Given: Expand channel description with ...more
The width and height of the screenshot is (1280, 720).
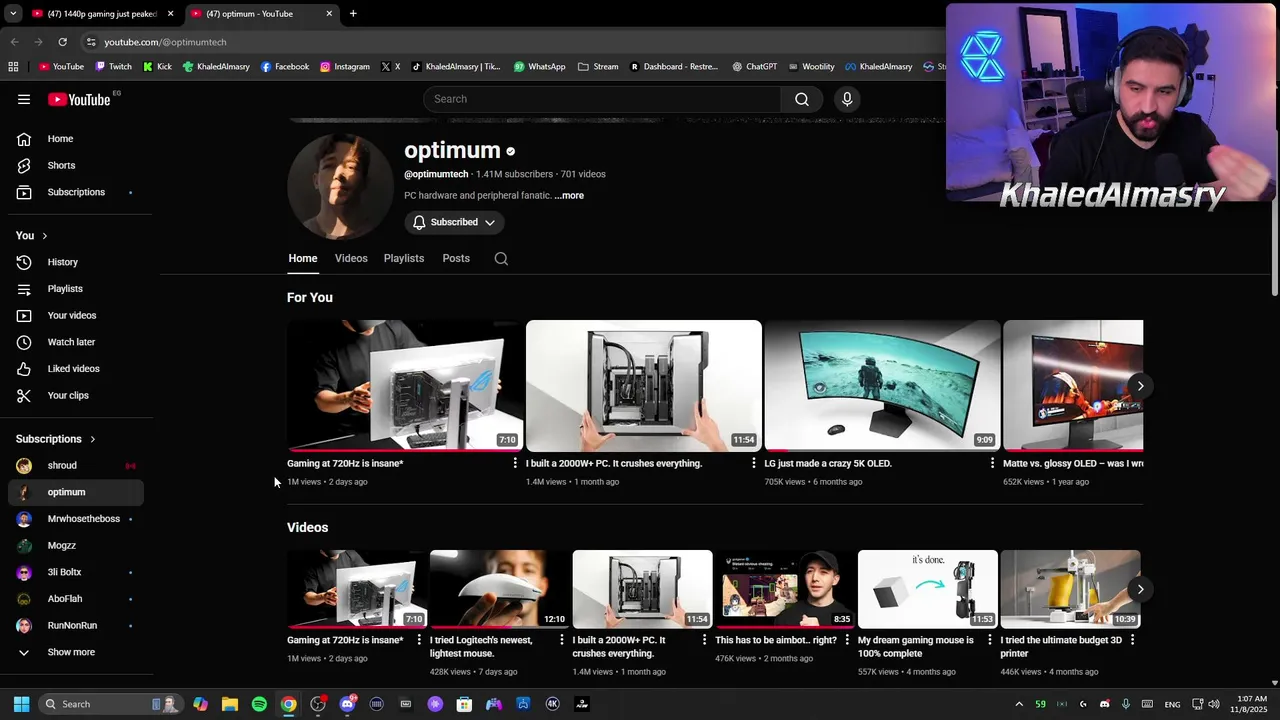Looking at the screenshot, I should tap(569, 196).
